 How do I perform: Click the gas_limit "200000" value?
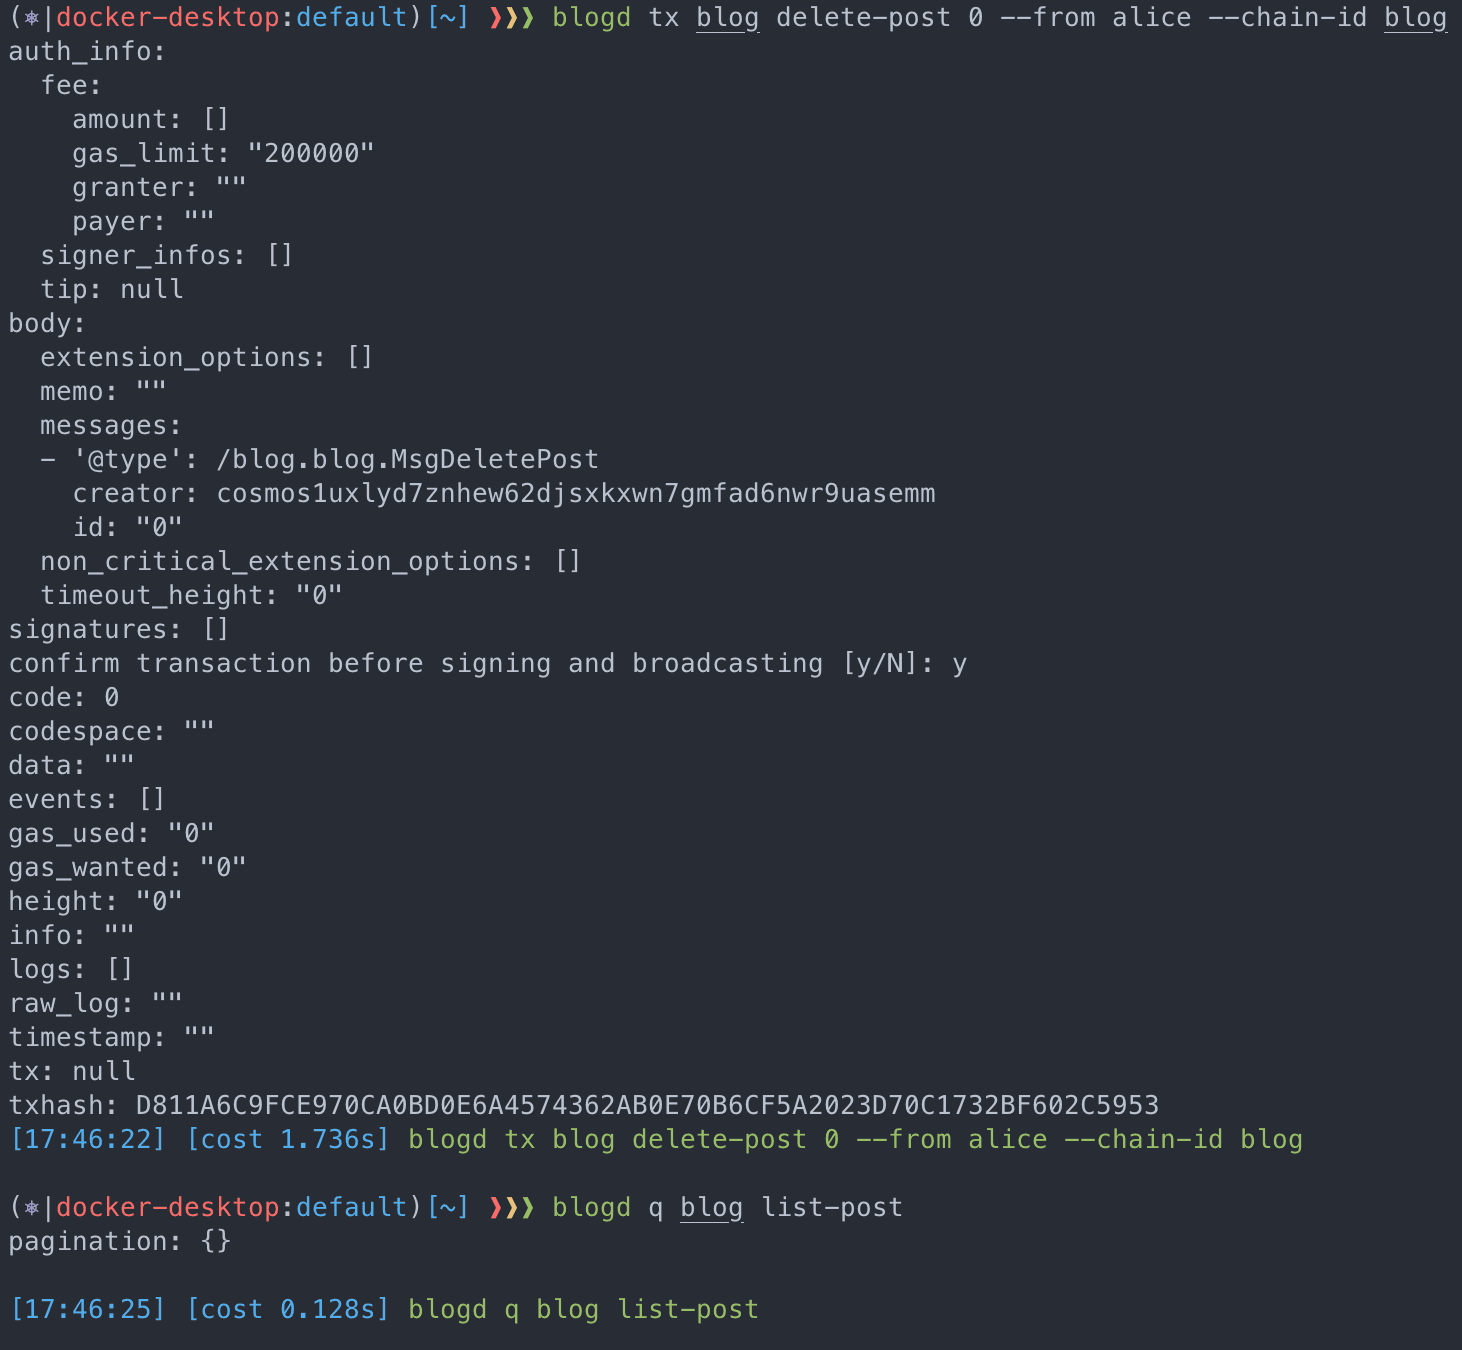pyautogui.click(x=311, y=154)
